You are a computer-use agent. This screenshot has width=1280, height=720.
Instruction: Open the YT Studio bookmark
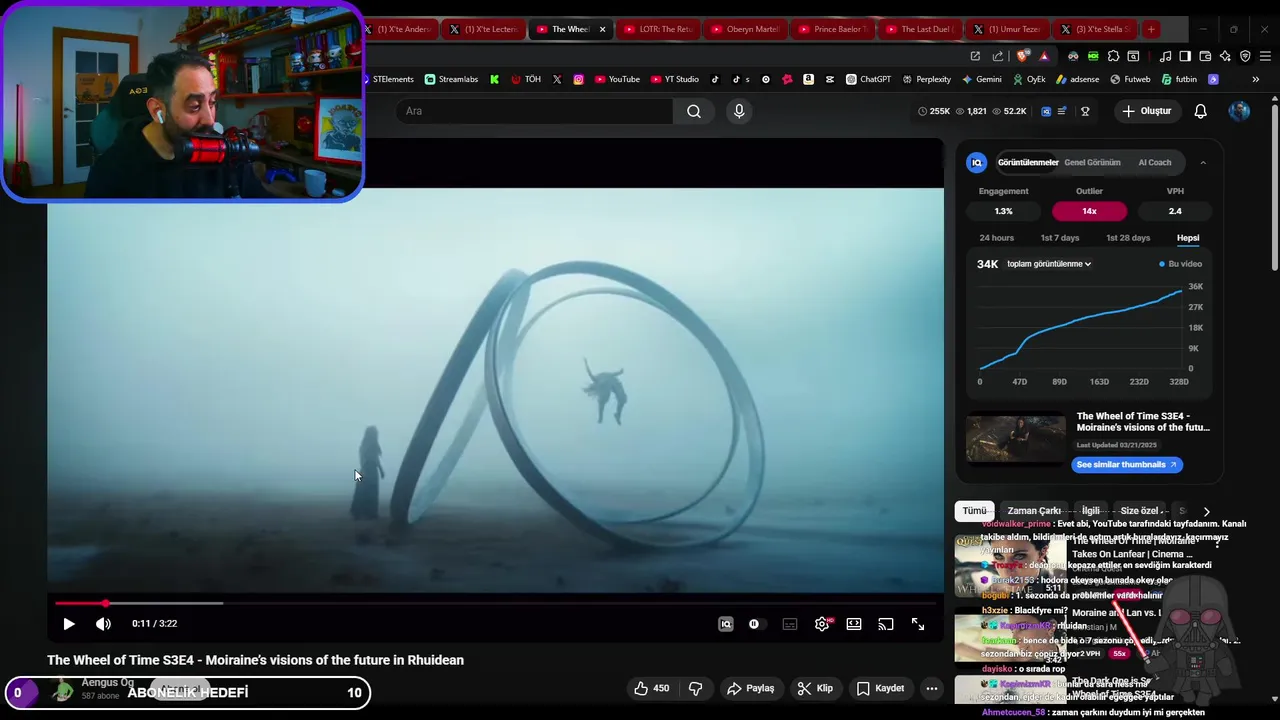675,79
